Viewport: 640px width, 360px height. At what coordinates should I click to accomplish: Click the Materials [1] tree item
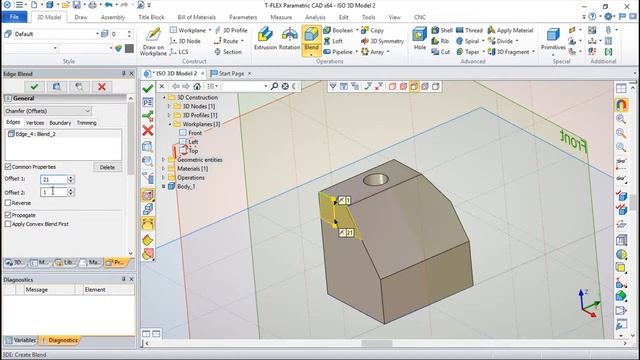coord(192,169)
